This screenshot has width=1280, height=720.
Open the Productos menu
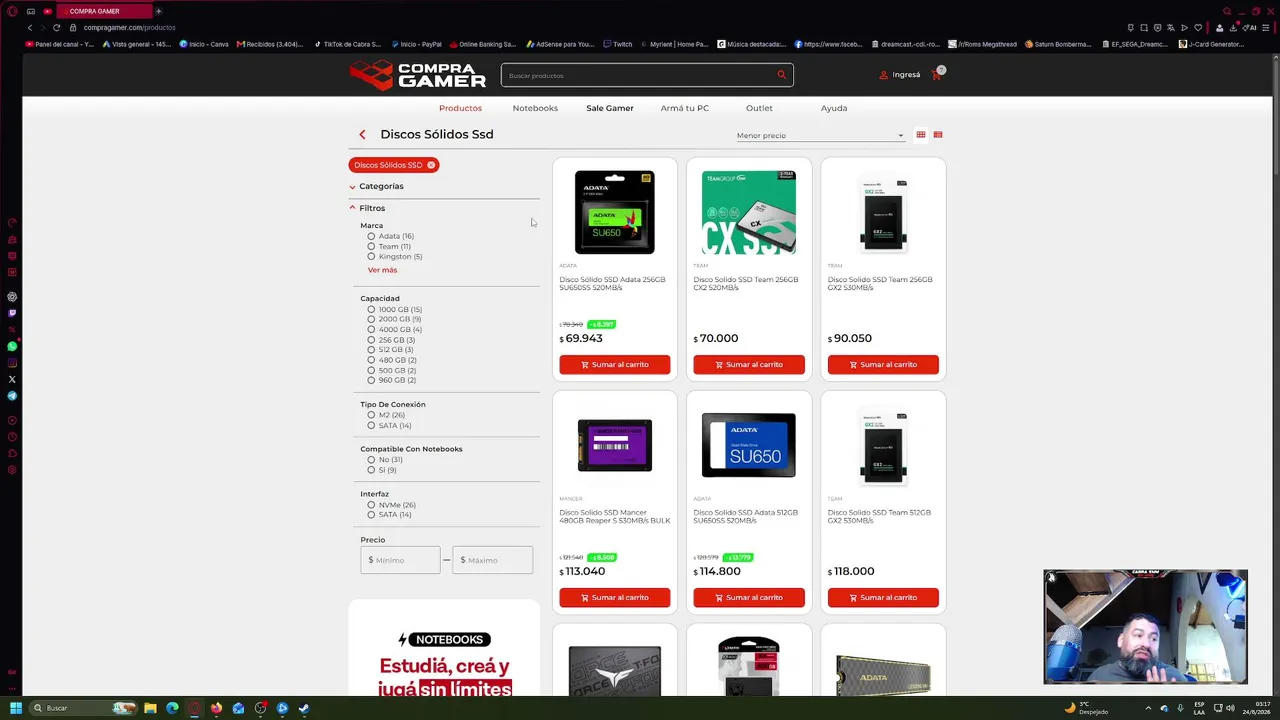pos(460,108)
